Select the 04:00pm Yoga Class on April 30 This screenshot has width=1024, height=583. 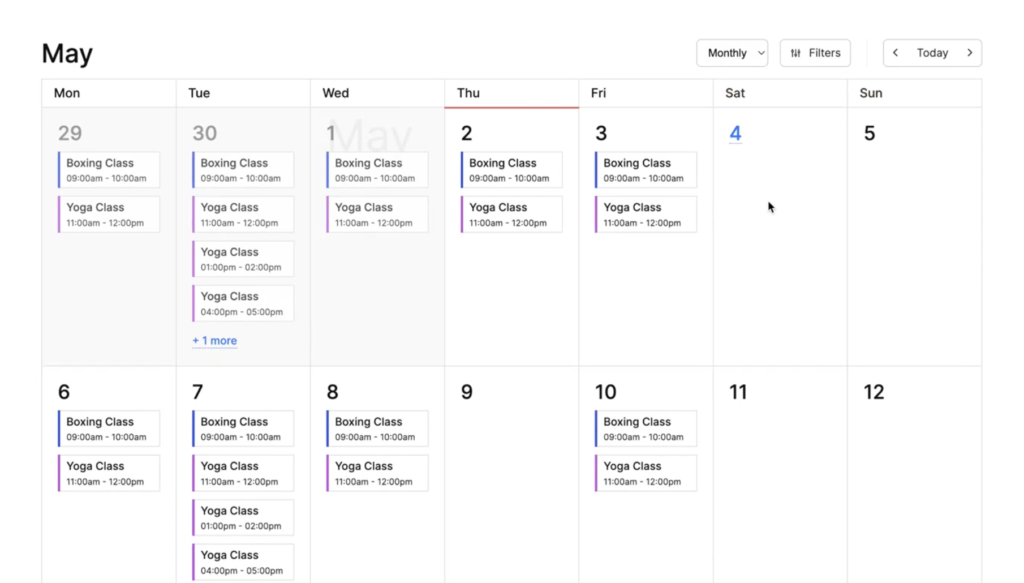[x=243, y=303]
